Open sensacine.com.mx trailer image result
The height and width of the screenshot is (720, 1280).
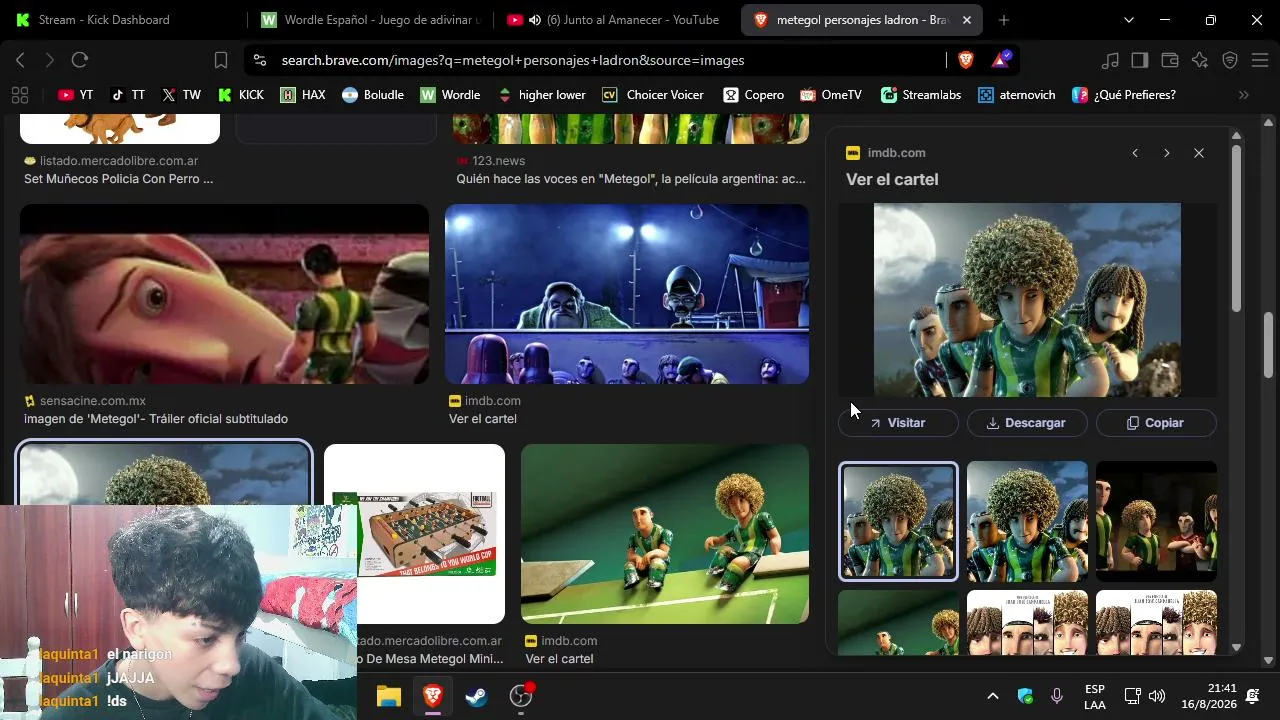[x=224, y=294]
